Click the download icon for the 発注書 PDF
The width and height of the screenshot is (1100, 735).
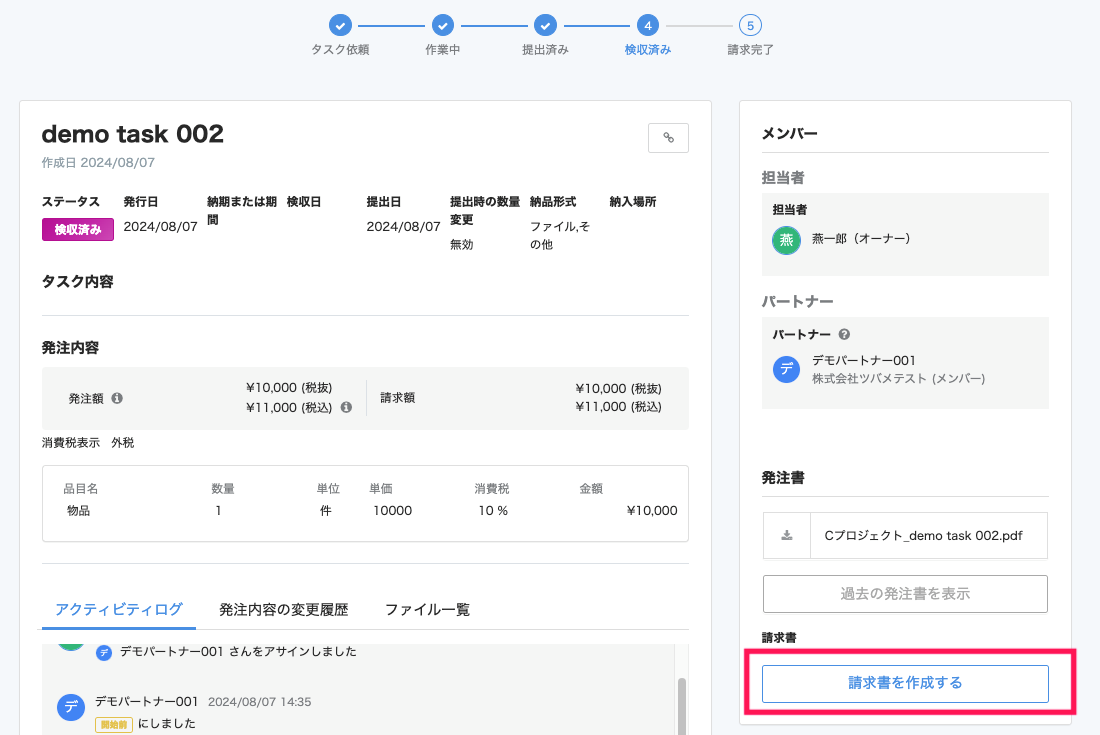(x=787, y=535)
